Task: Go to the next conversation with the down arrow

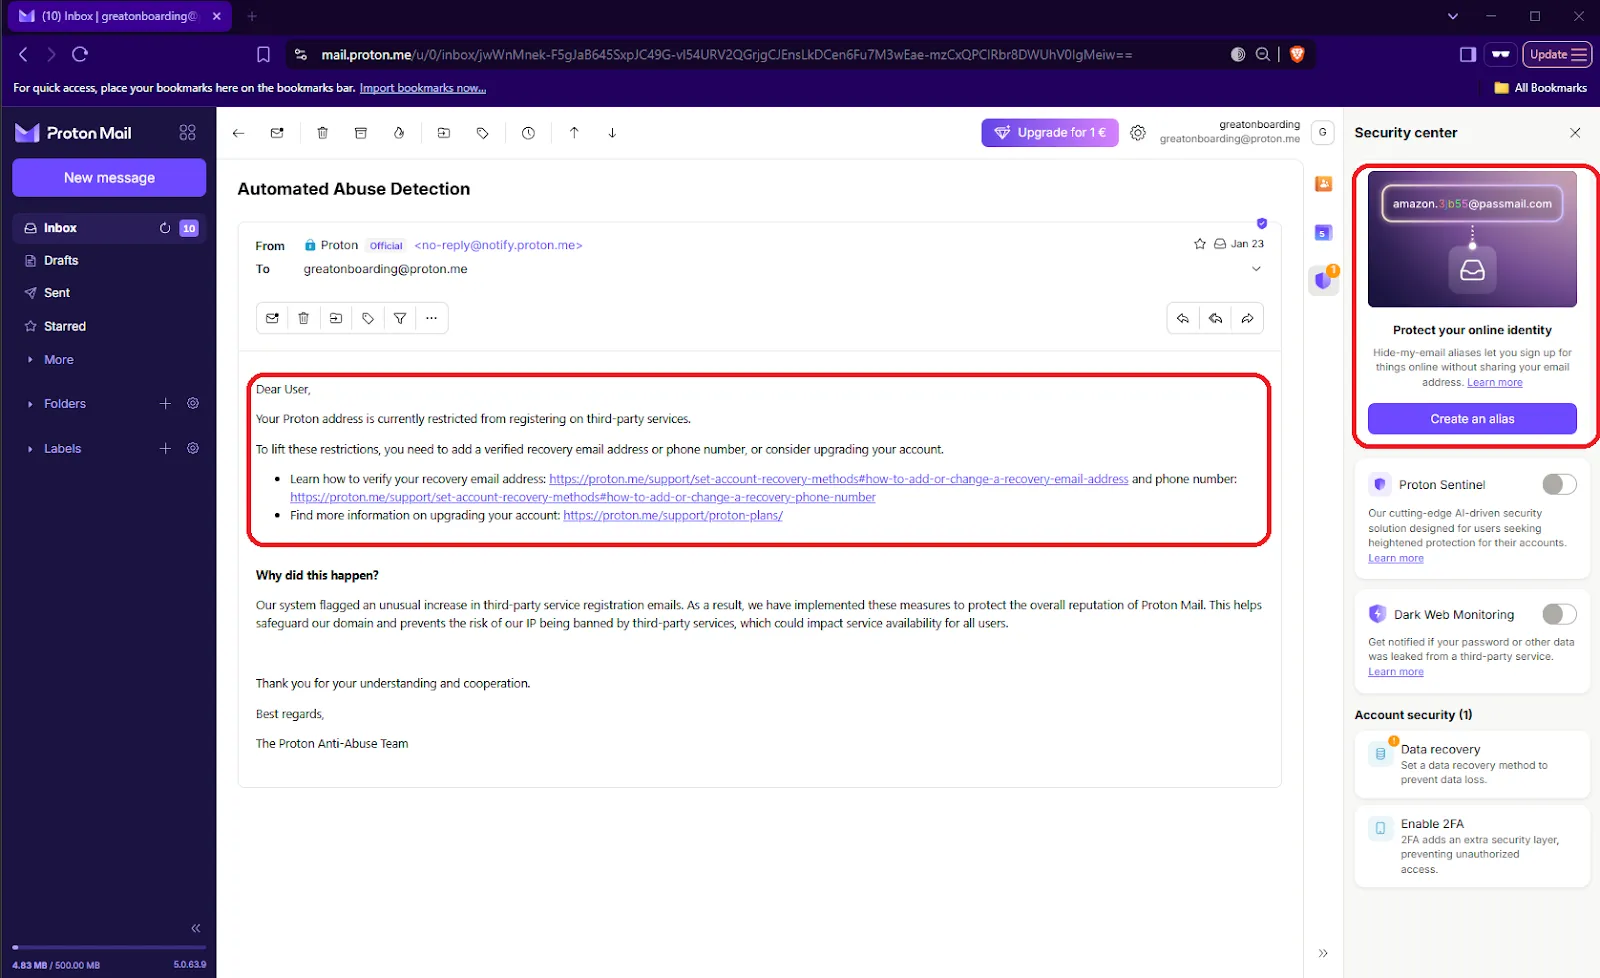Action: tap(612, 133)
